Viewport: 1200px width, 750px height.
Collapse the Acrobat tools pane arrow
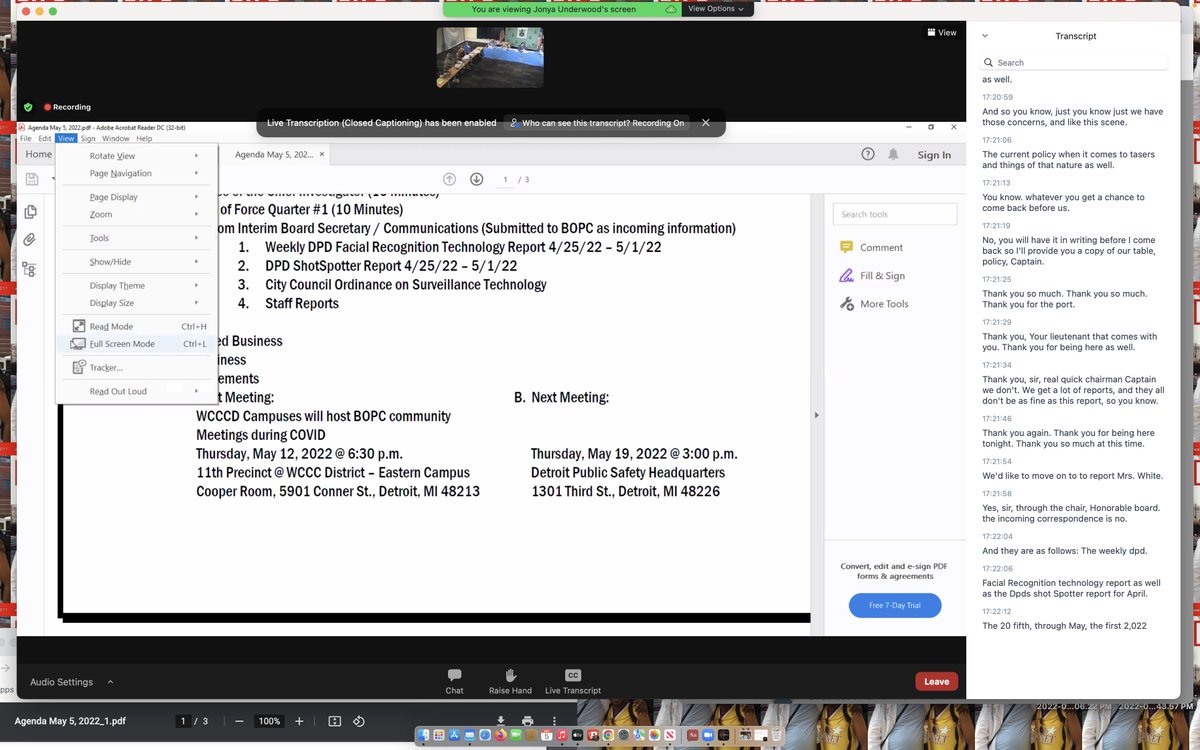[817, 414]
